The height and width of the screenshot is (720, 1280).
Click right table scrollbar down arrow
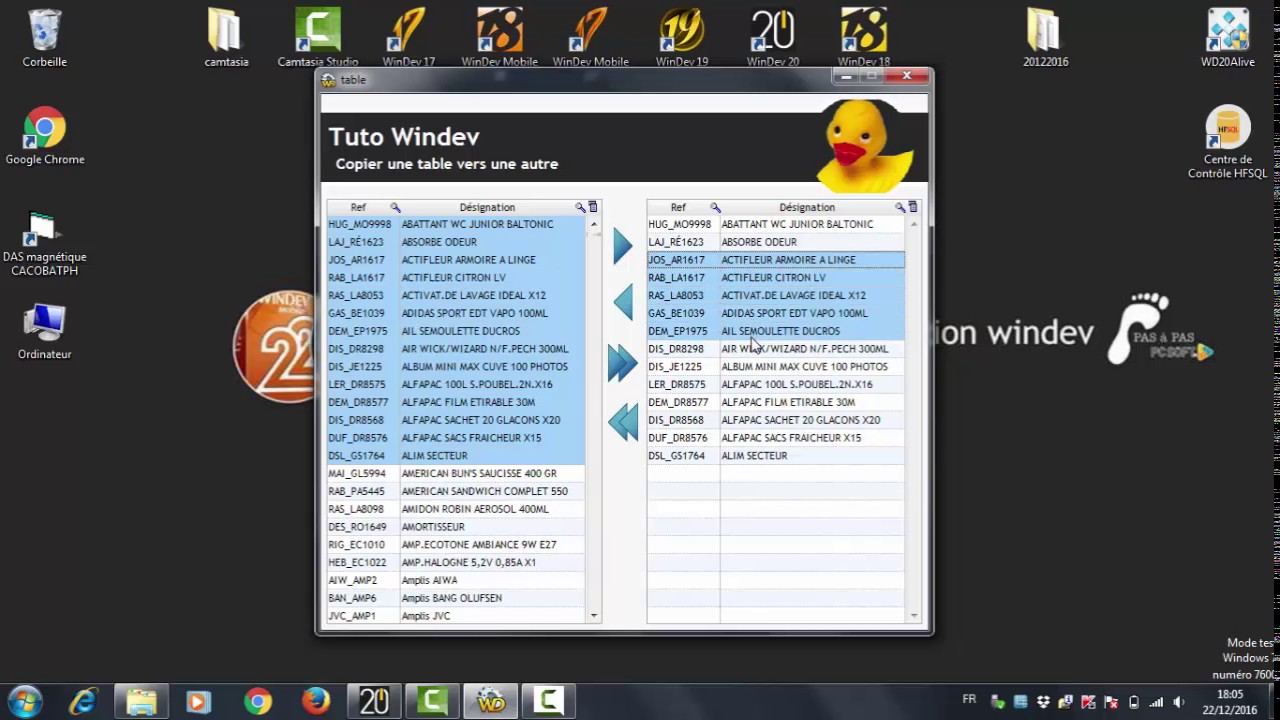coord(914,616)
